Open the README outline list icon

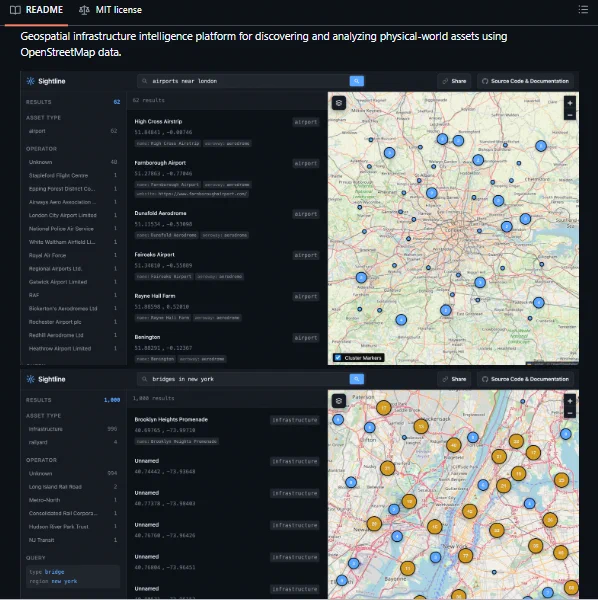coord(583,10)
